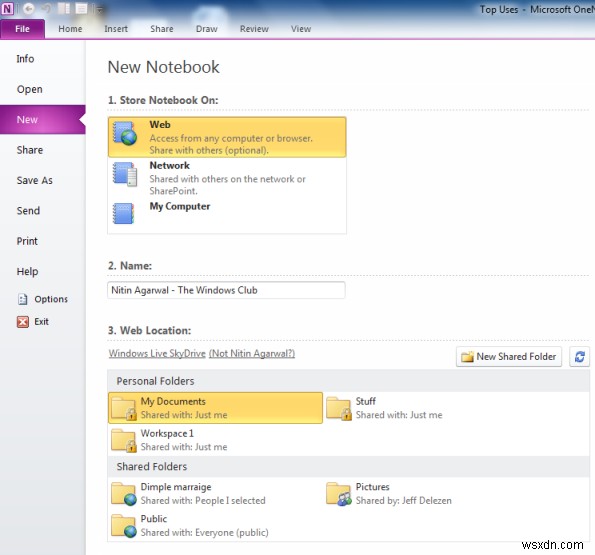Open the File tab
The height and width of the screenshot is (555, 595).
pos(22,29)
